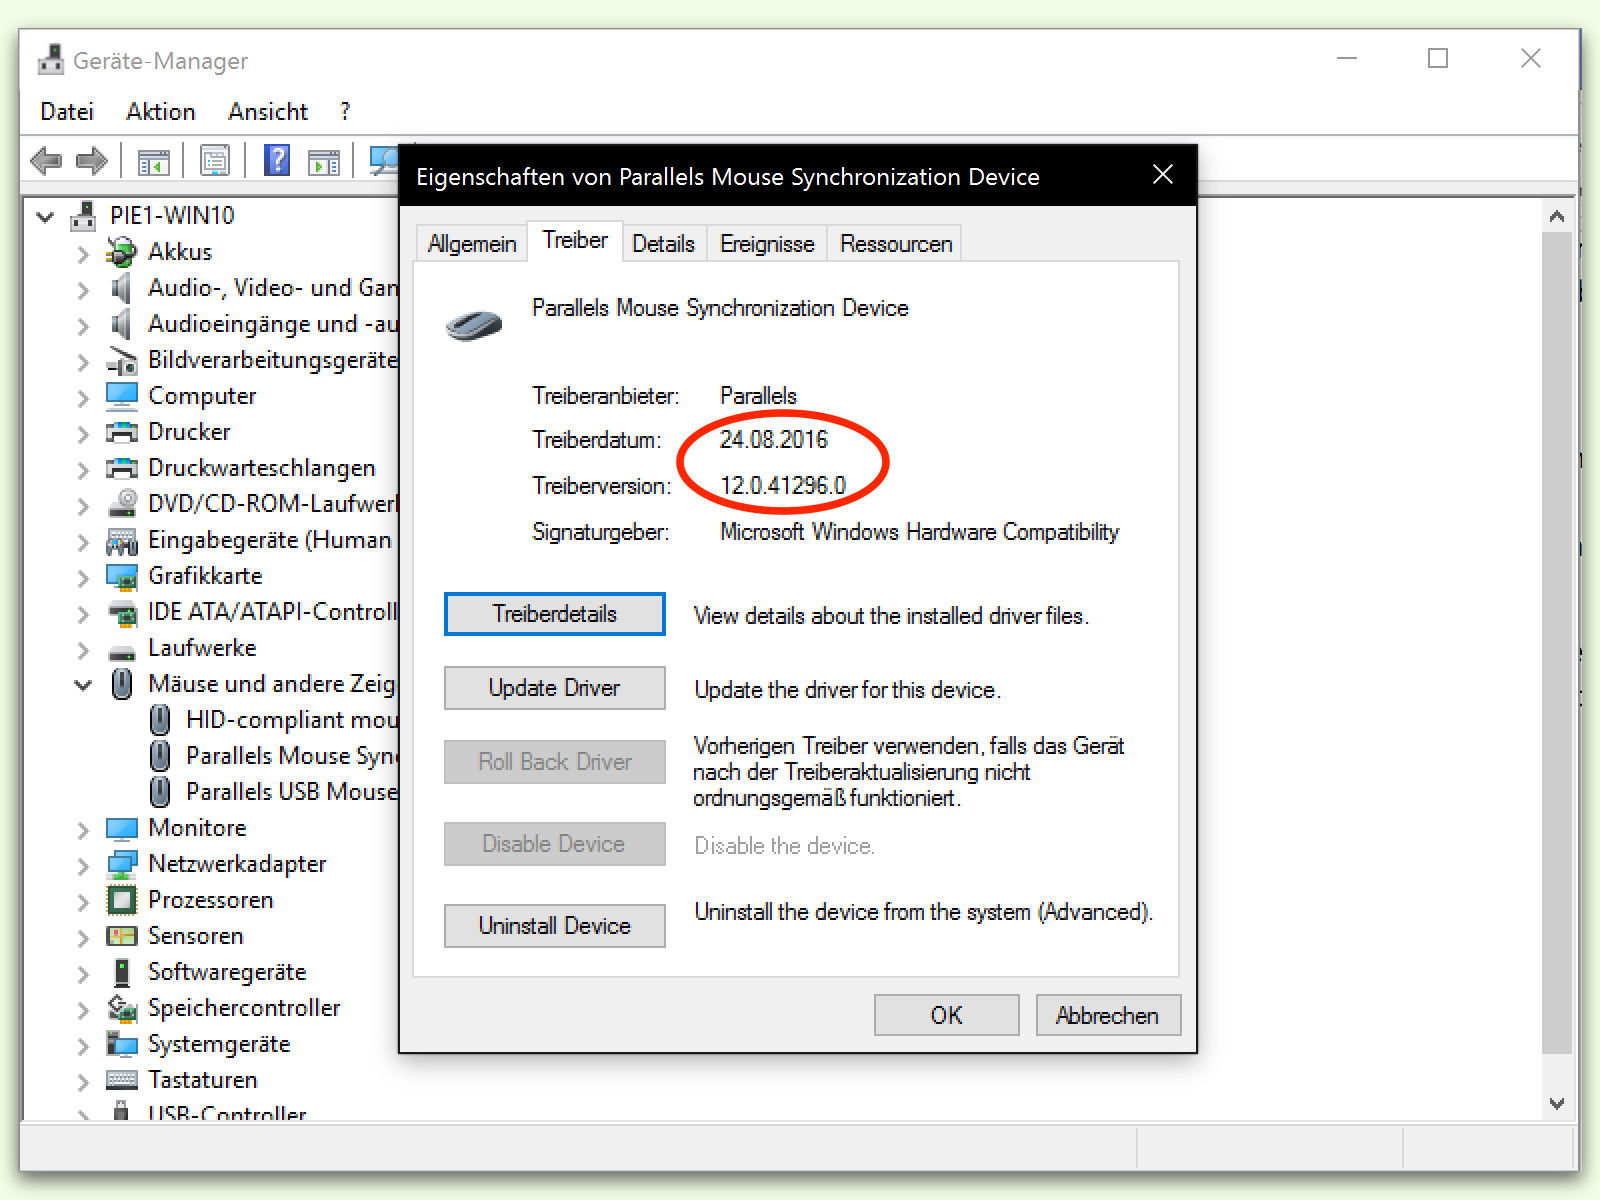Select the DVD/CD-ROM-Laufwerke disc icon
1600x1200 pixels.
point(122,503)
